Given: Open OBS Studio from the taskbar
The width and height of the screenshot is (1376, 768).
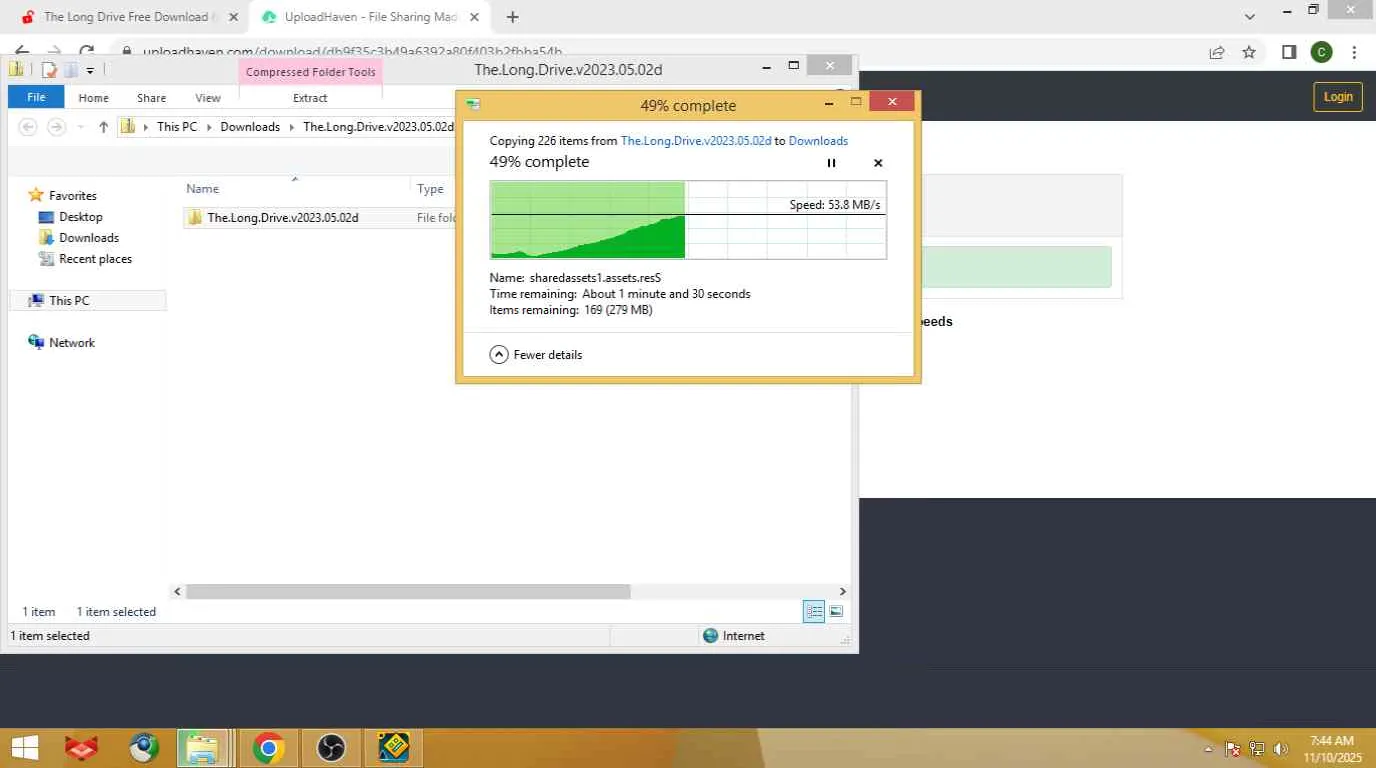Looking at the screenshot, I should [x=331, y=748].
